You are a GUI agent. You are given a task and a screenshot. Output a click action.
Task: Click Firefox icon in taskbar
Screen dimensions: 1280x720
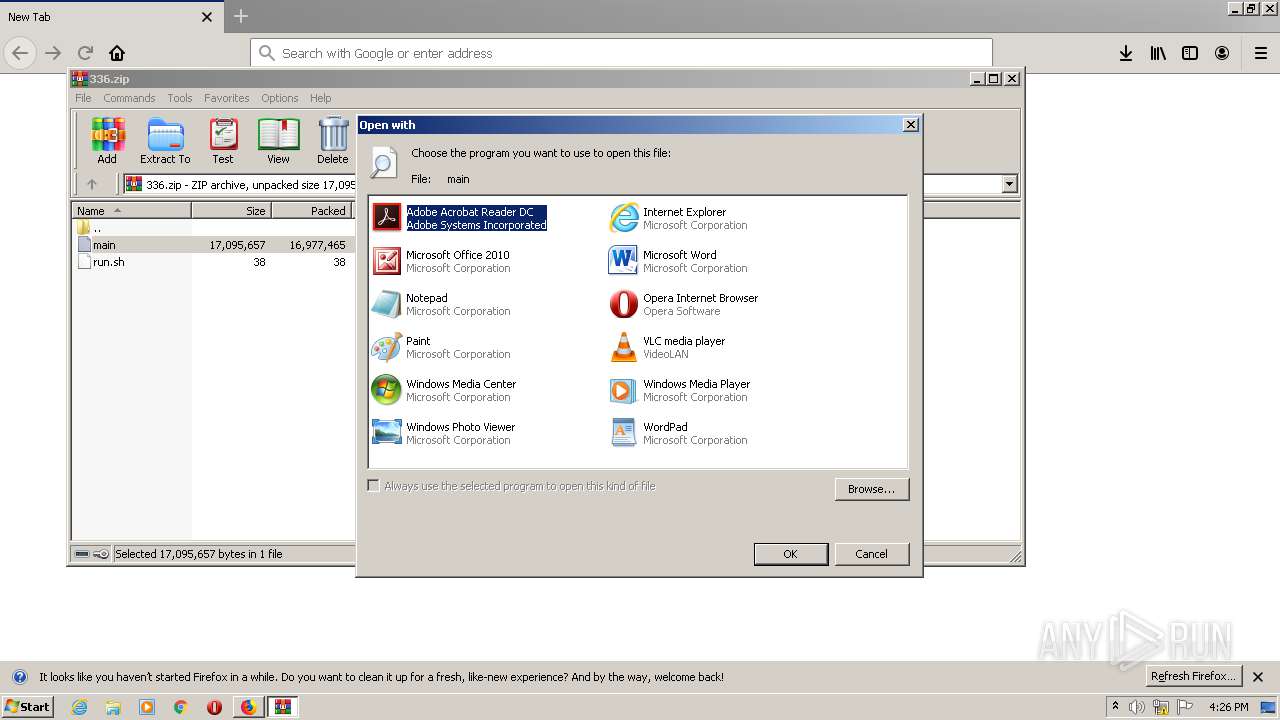pos(248,707)
